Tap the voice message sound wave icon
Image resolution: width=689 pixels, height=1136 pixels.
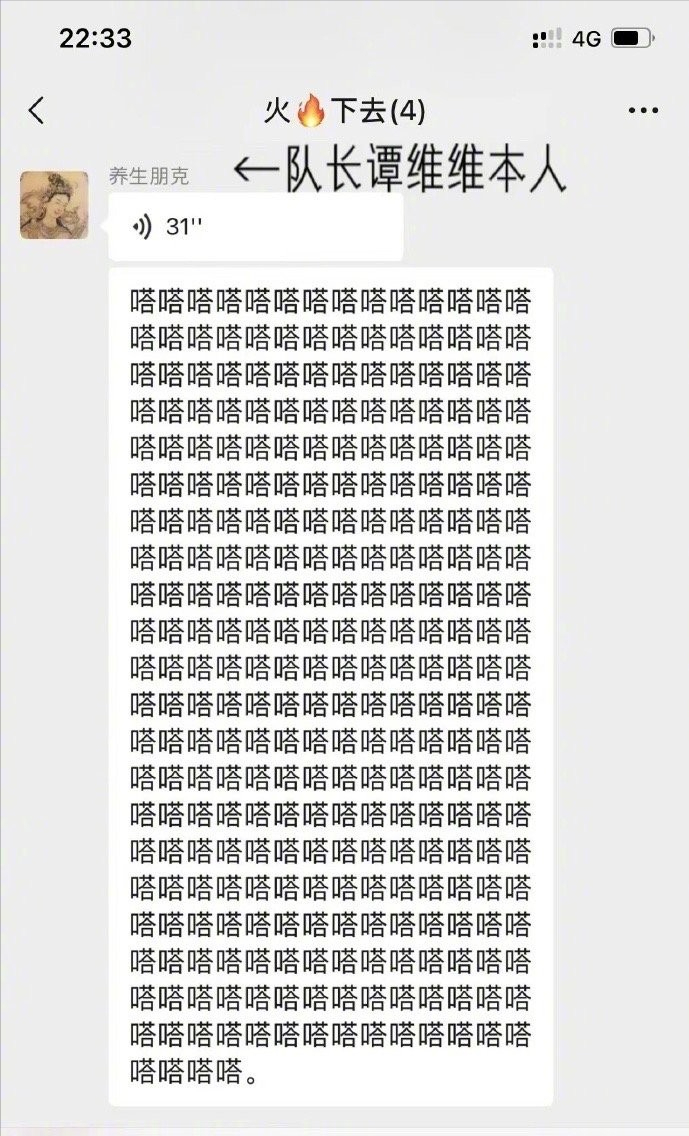click(x=142, y=227)
